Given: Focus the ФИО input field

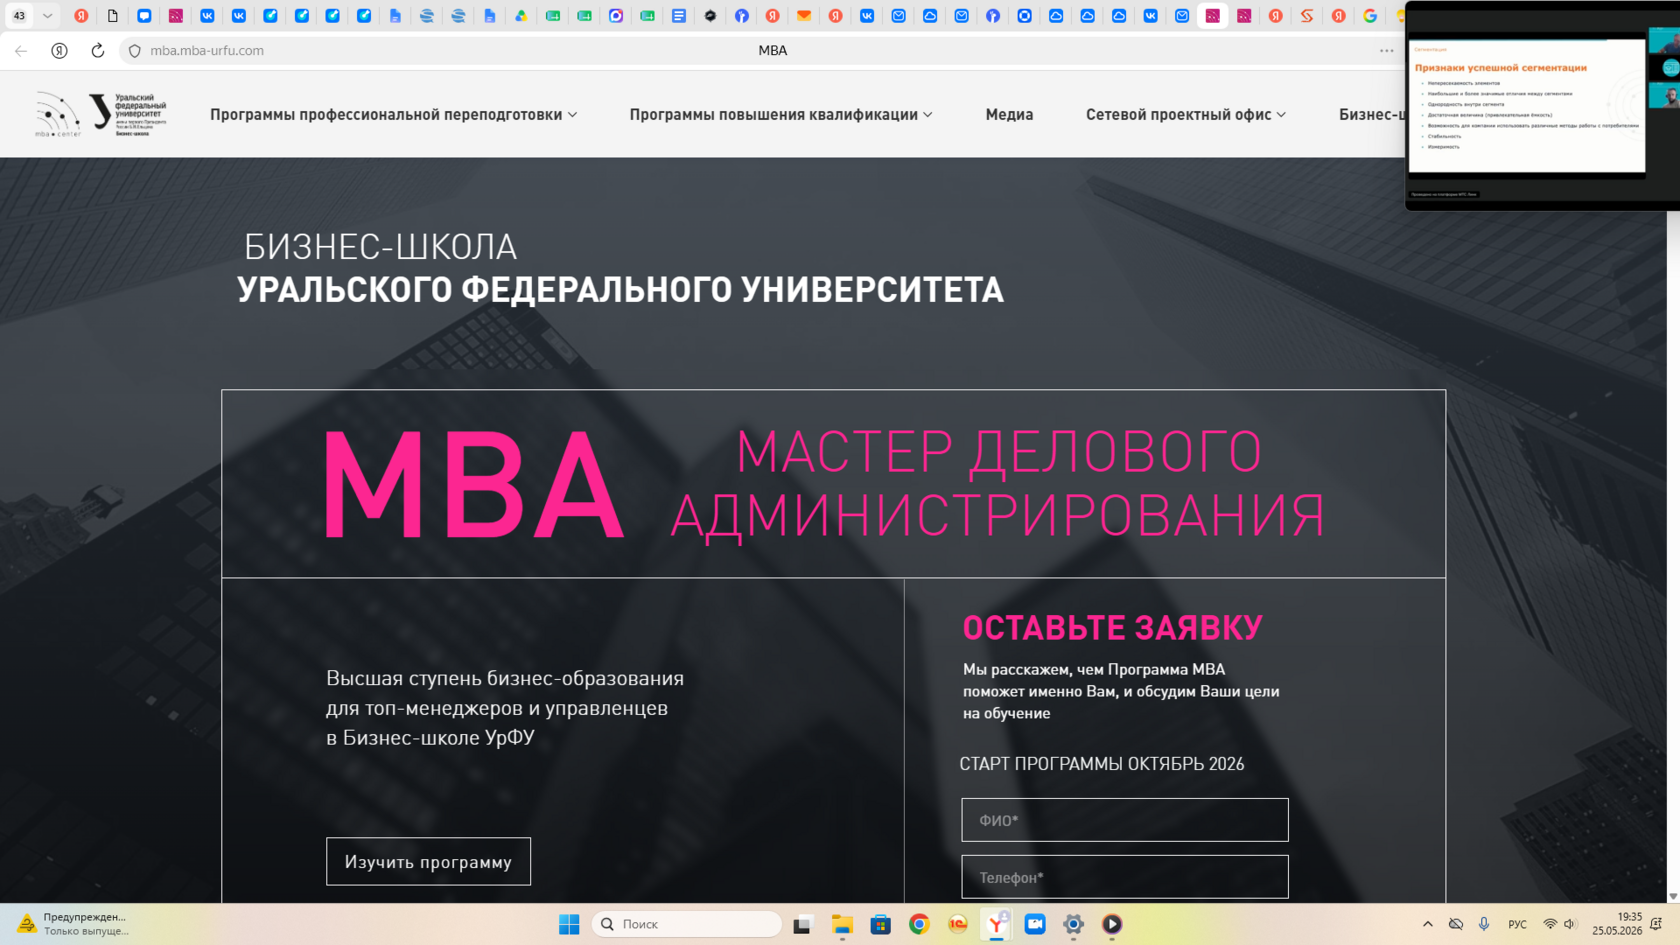Looking at the screenshot, I should (x=1125, y=820).
